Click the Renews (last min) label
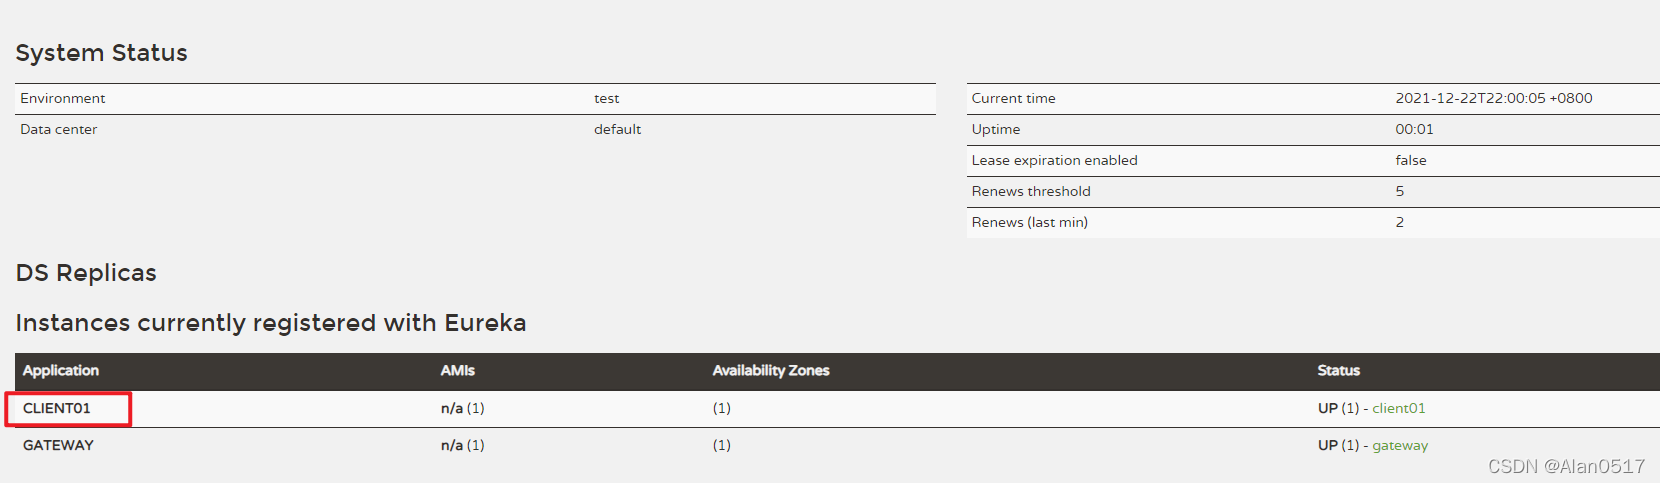The height and width of the screenshot is (483, 1660). 1029,222
